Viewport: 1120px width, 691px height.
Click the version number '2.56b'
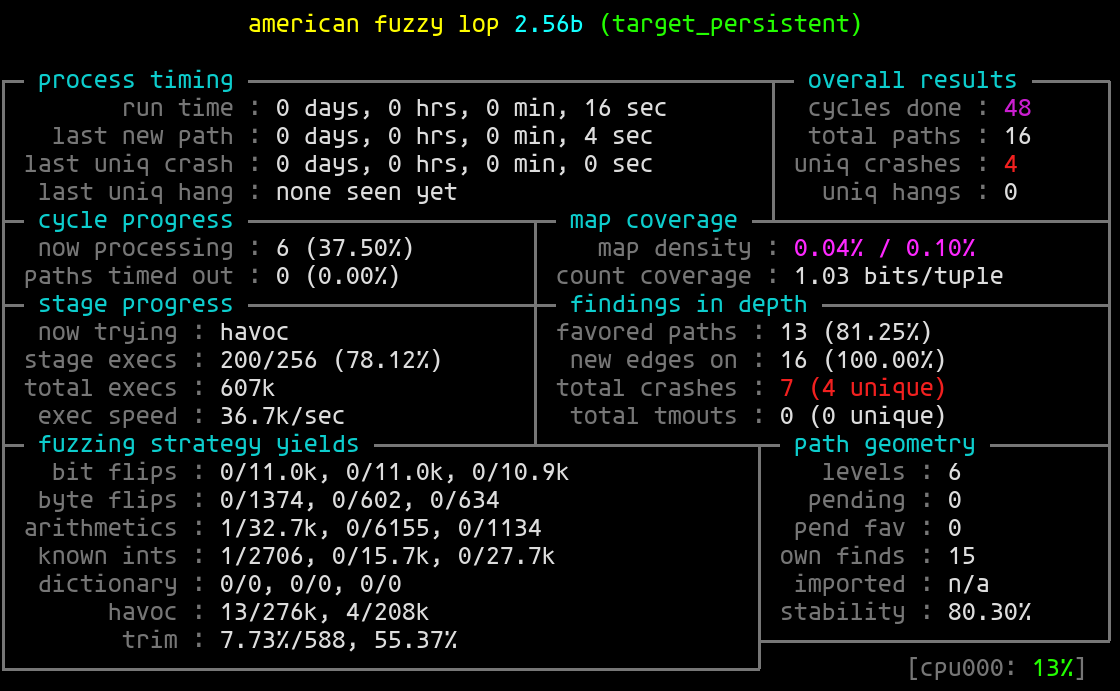pyautogui.click(x=549, y=24)
